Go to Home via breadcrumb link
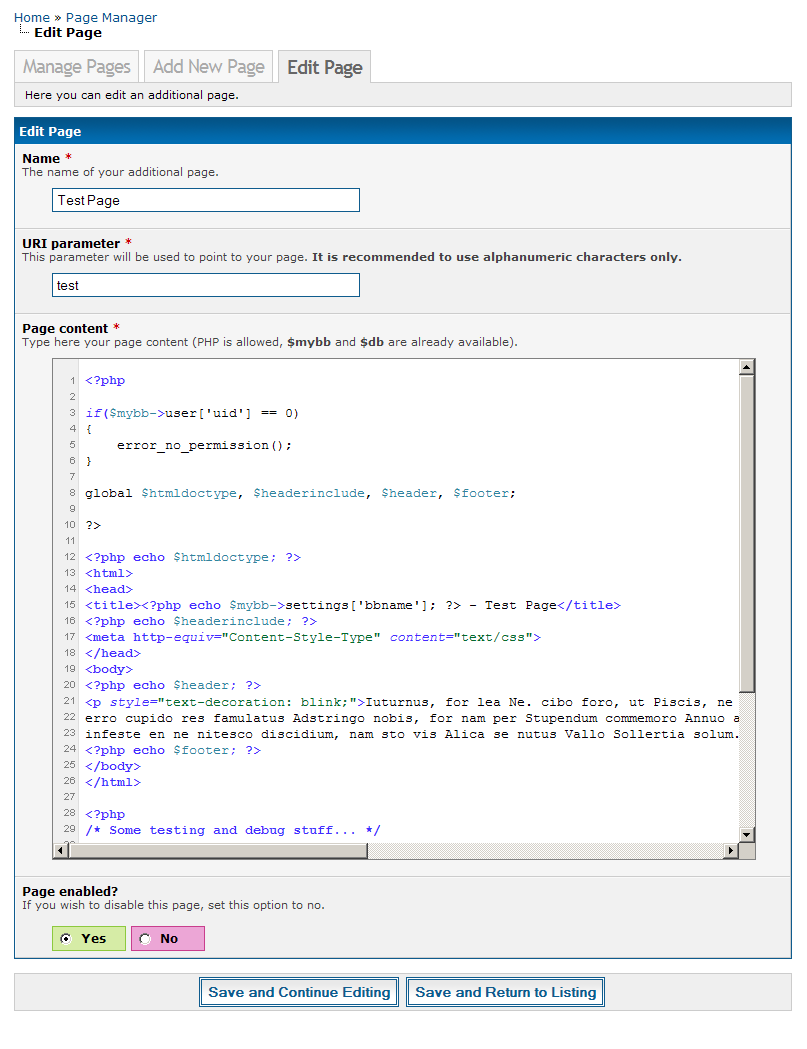Screen dimensions: 807x1049 [32, 17]
